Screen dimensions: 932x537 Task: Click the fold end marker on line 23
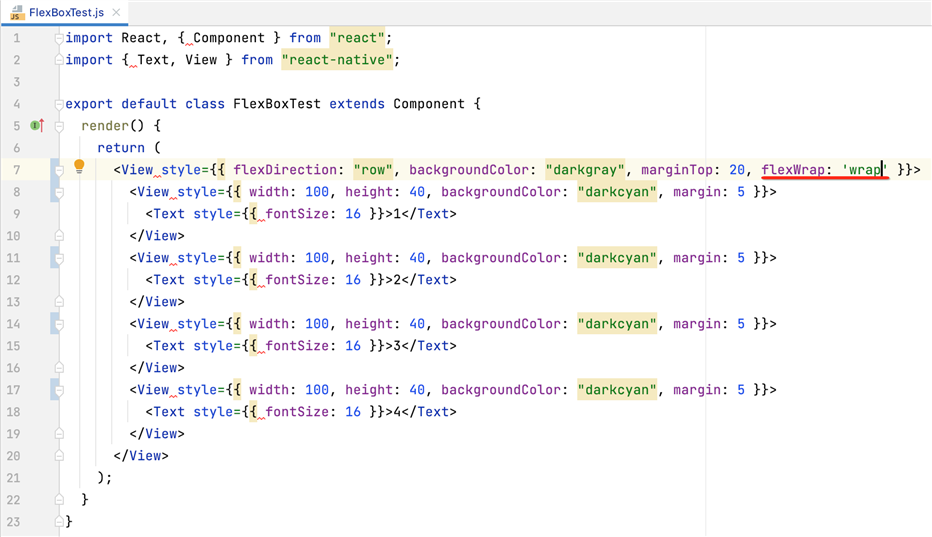60,521
